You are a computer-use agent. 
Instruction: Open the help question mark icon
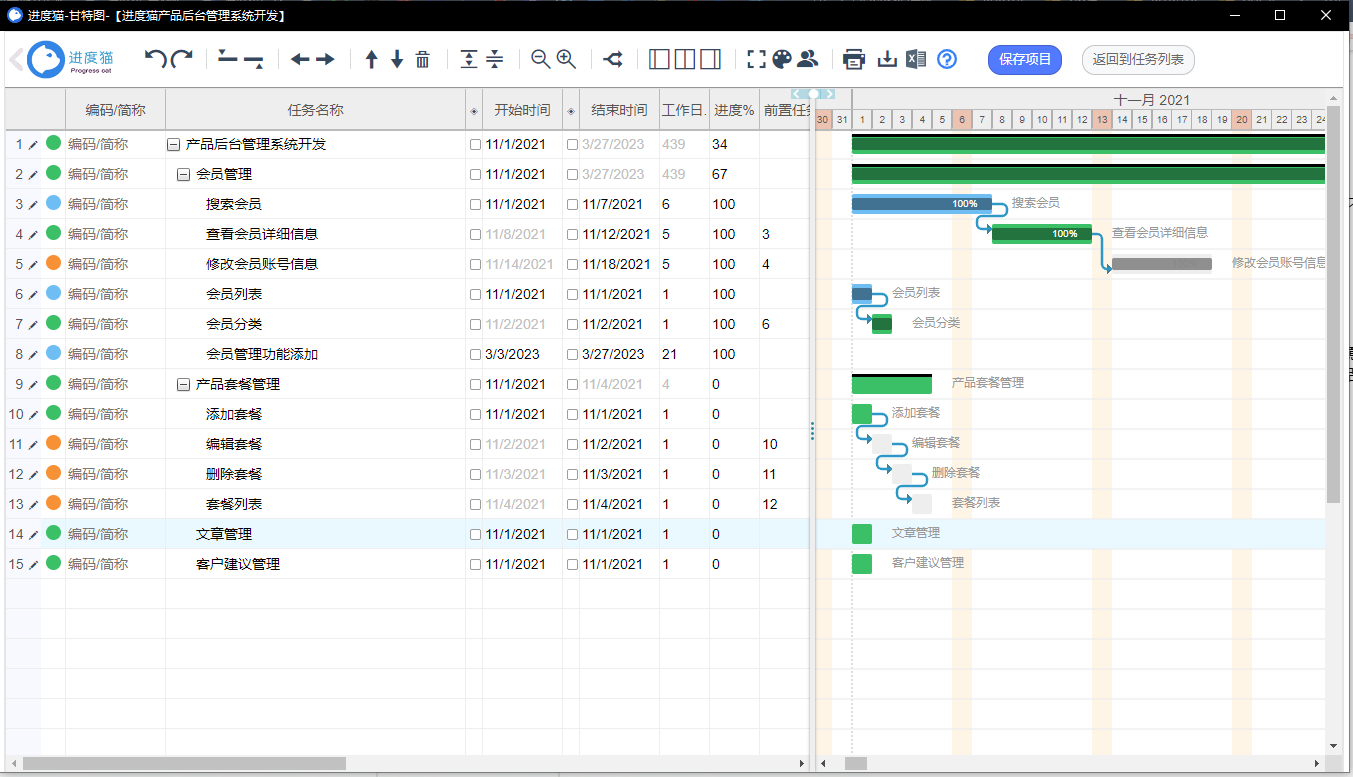point(947,59)
